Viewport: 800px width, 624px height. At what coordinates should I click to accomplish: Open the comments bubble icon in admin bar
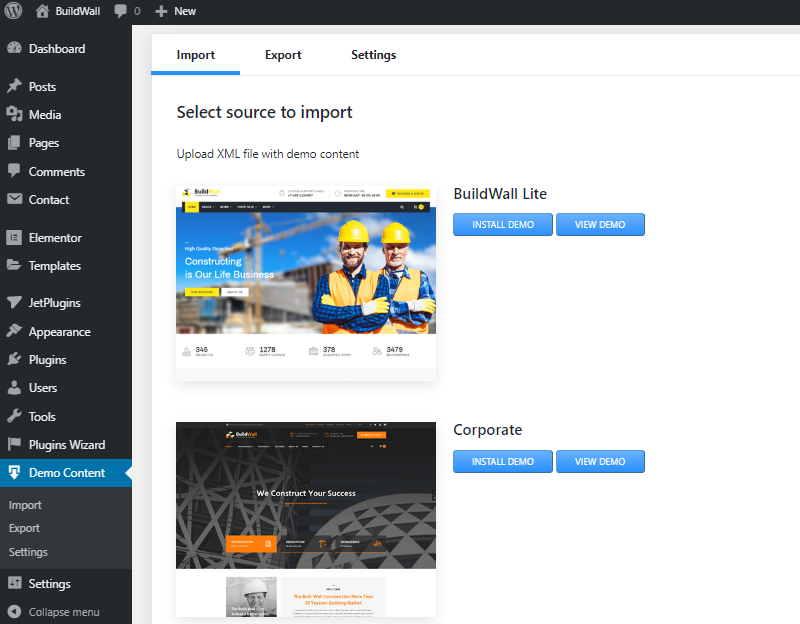[121, 11]
